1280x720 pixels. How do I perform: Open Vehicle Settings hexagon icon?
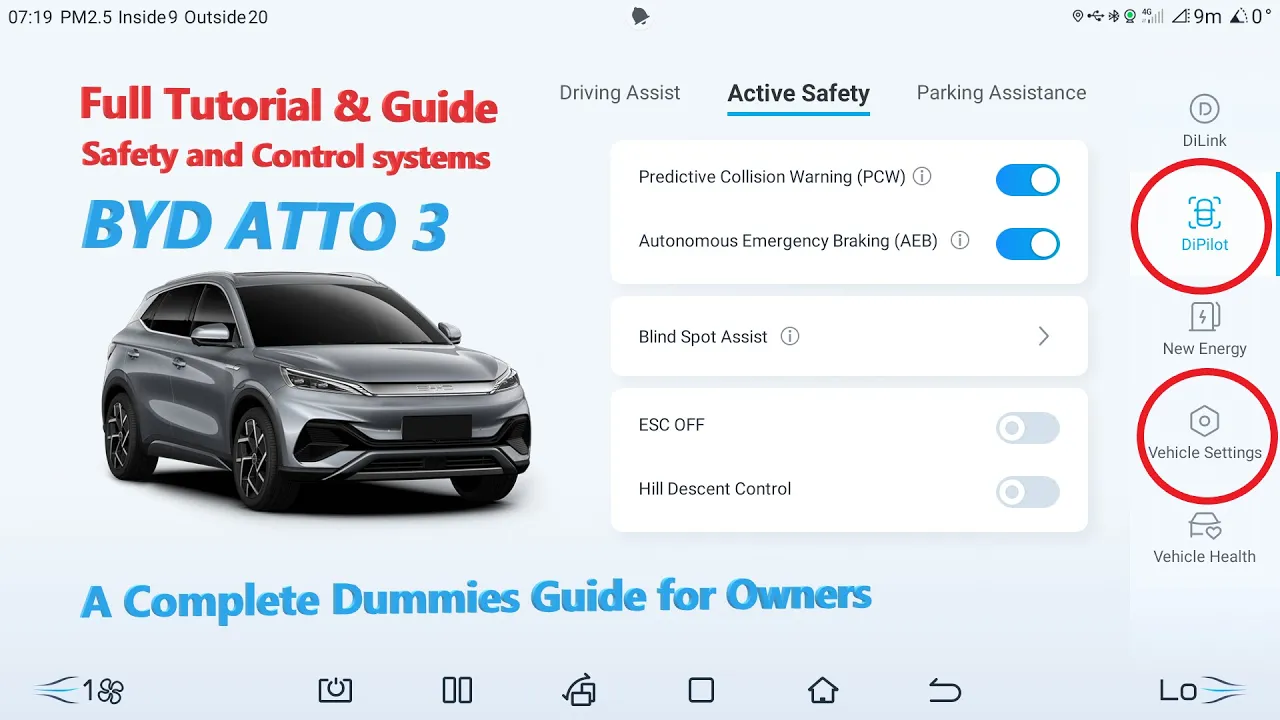(1204, 421)
